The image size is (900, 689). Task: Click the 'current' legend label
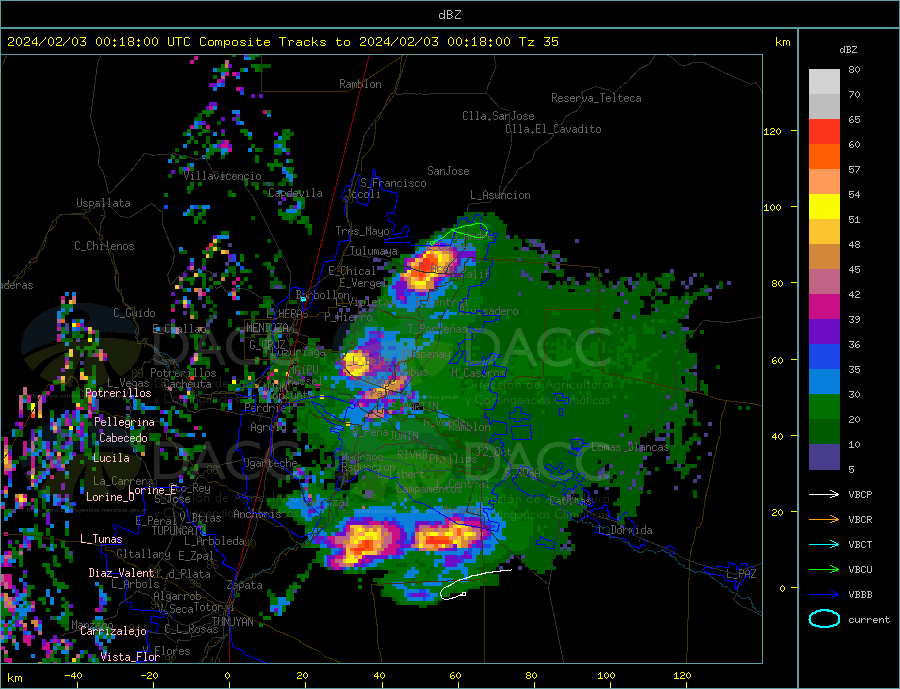[x=869, y=620]
